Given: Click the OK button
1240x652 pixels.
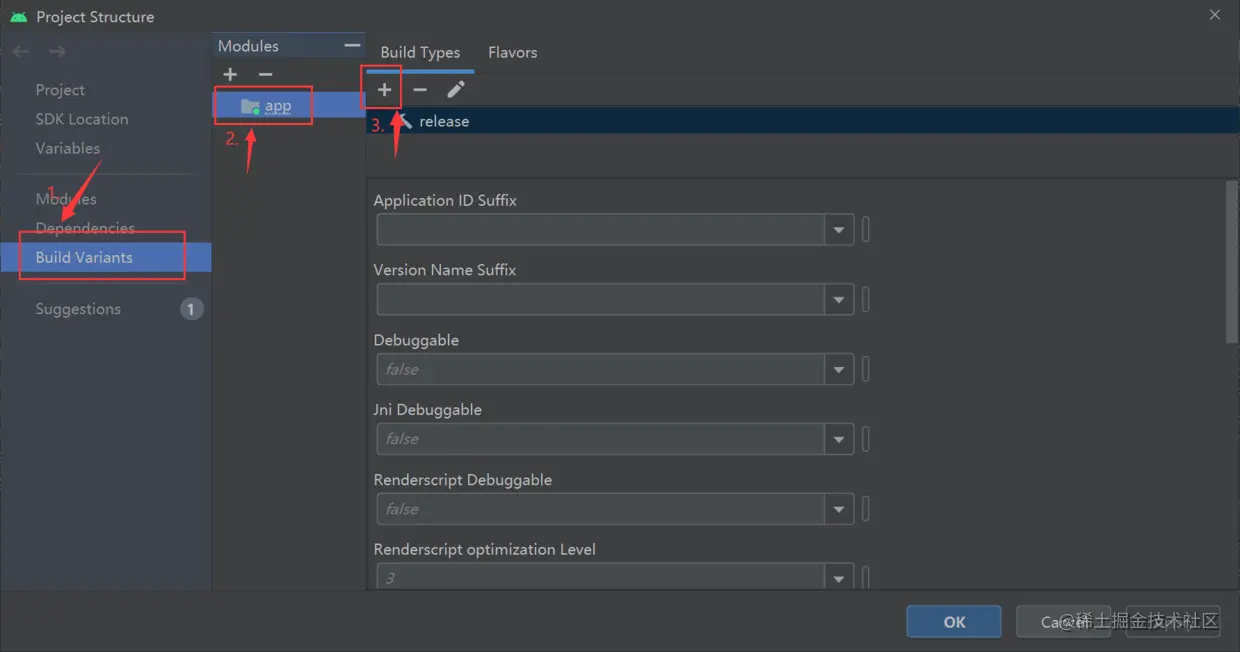Looking at the screenshot, I should click(954, 622).
